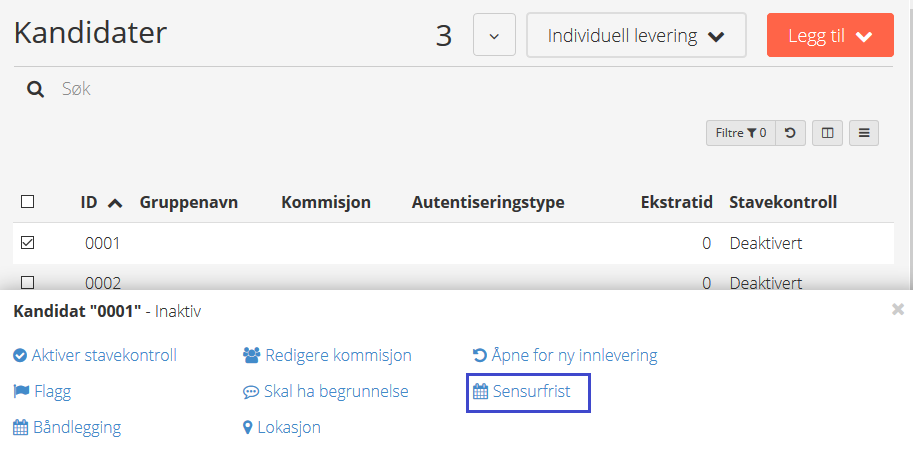Open the Legg til dropdown button
The height and width of the screenshot is (454, 913).
click(830, 36)
